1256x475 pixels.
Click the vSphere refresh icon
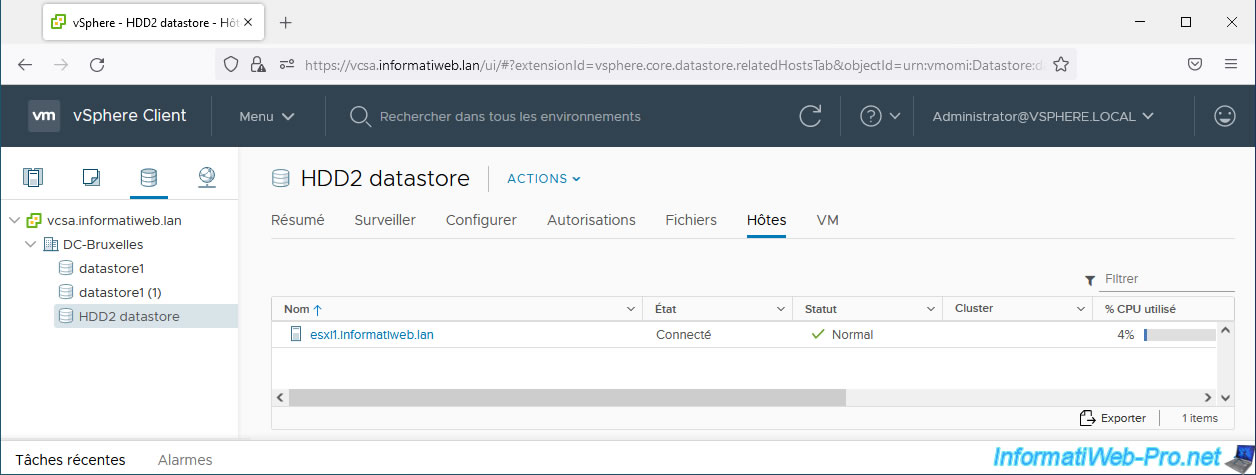[810, 116]
